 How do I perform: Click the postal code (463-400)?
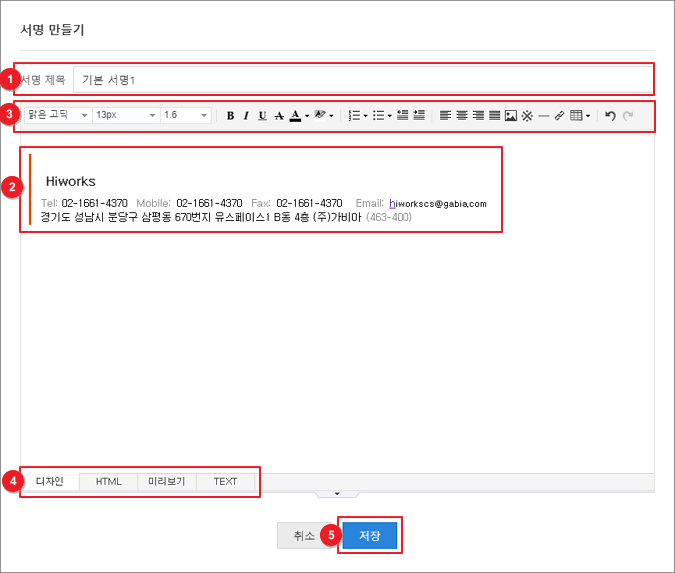(389, 217)
